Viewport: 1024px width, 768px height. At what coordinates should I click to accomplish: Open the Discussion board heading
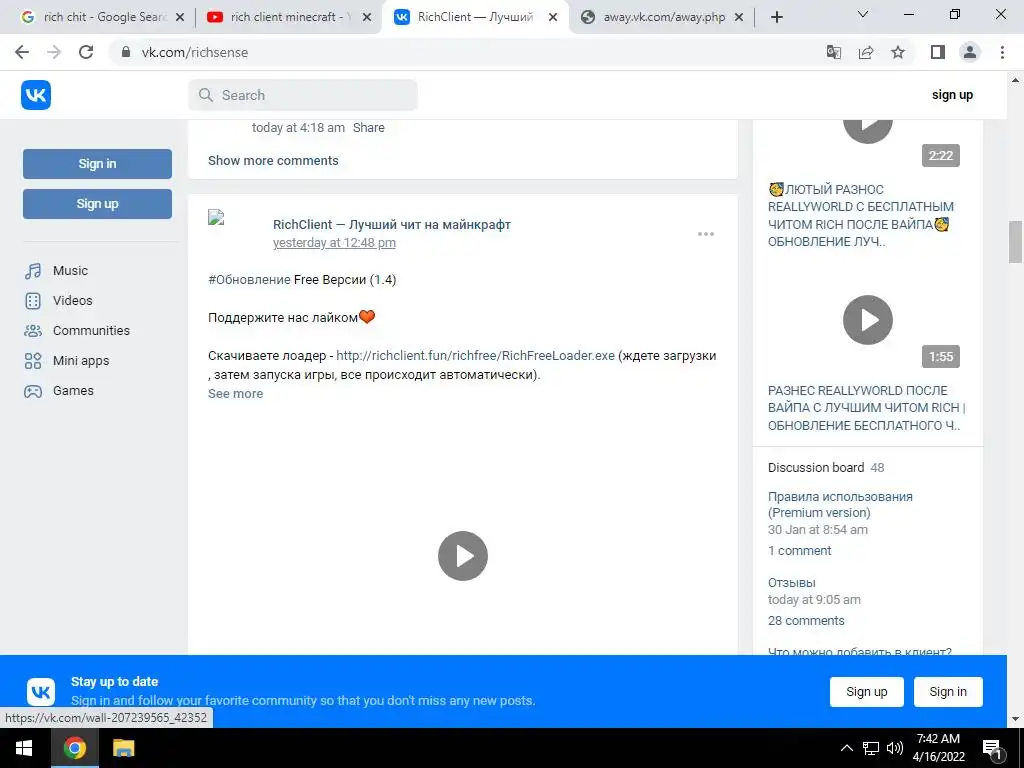pos(816,468)
